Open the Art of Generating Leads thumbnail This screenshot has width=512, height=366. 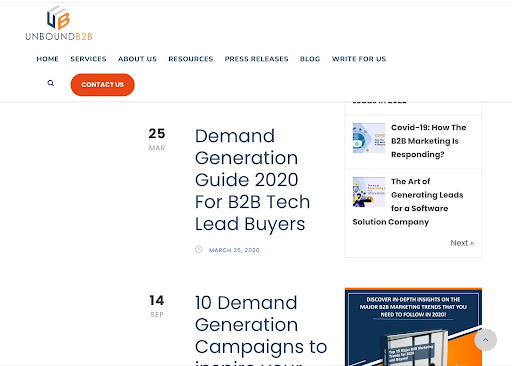pos(369,192)
